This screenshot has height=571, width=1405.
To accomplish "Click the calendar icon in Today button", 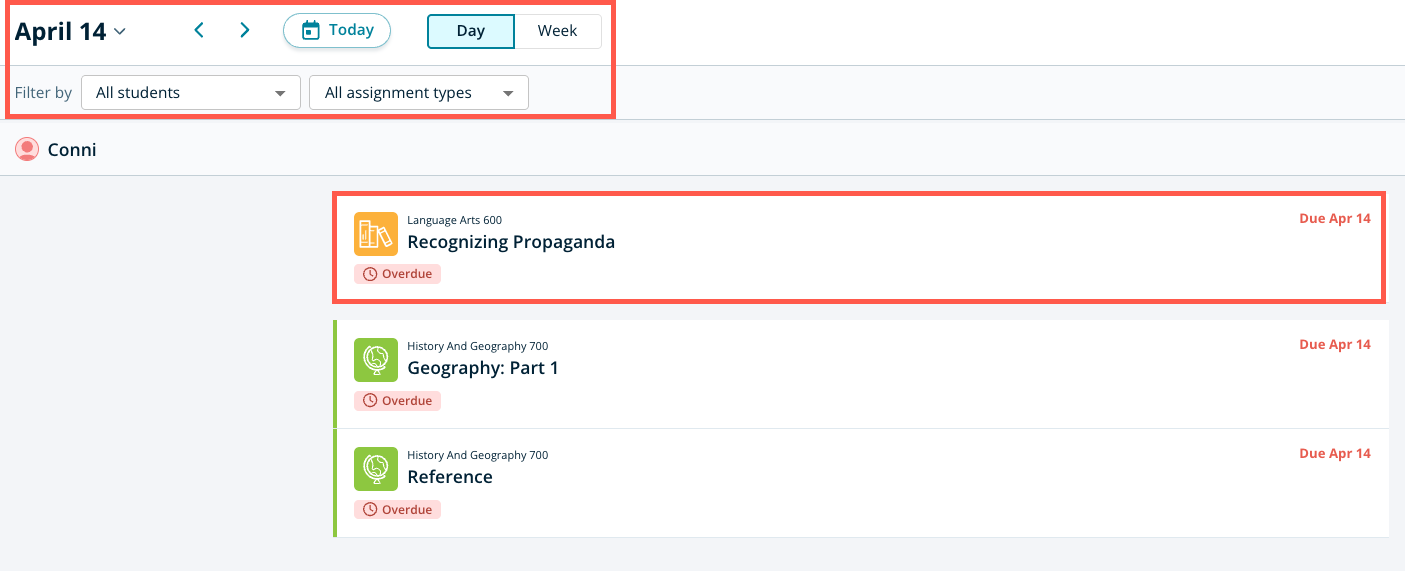I will (x=311, y=30).
